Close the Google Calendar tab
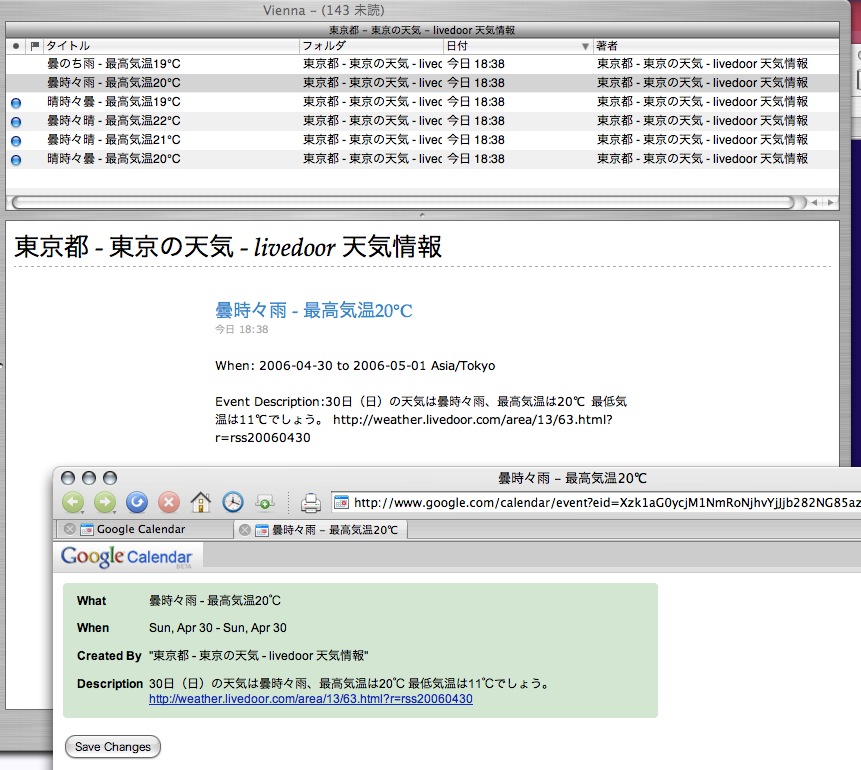 click(x=70, y=529)
